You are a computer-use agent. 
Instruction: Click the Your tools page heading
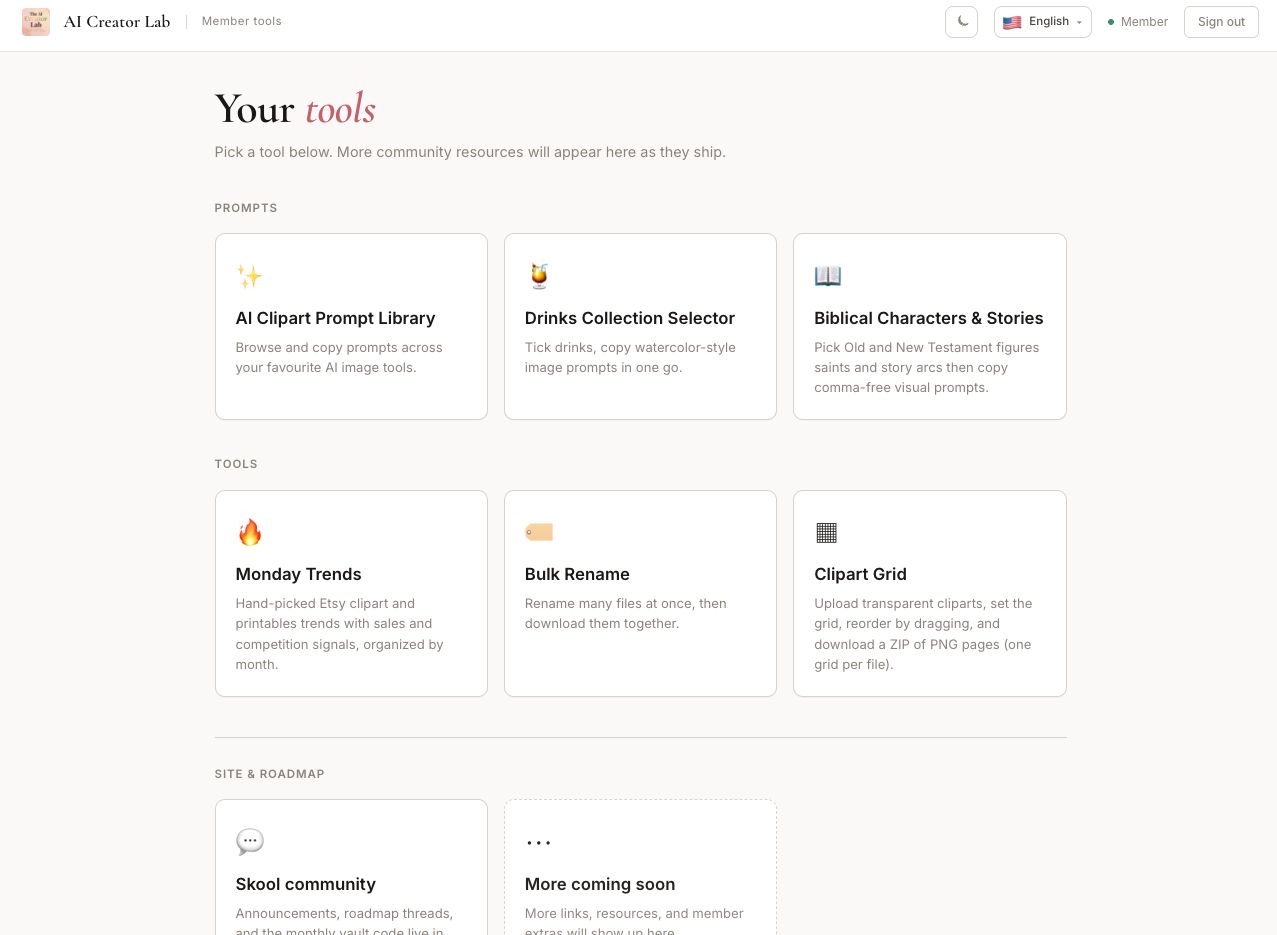click(295, 109)
